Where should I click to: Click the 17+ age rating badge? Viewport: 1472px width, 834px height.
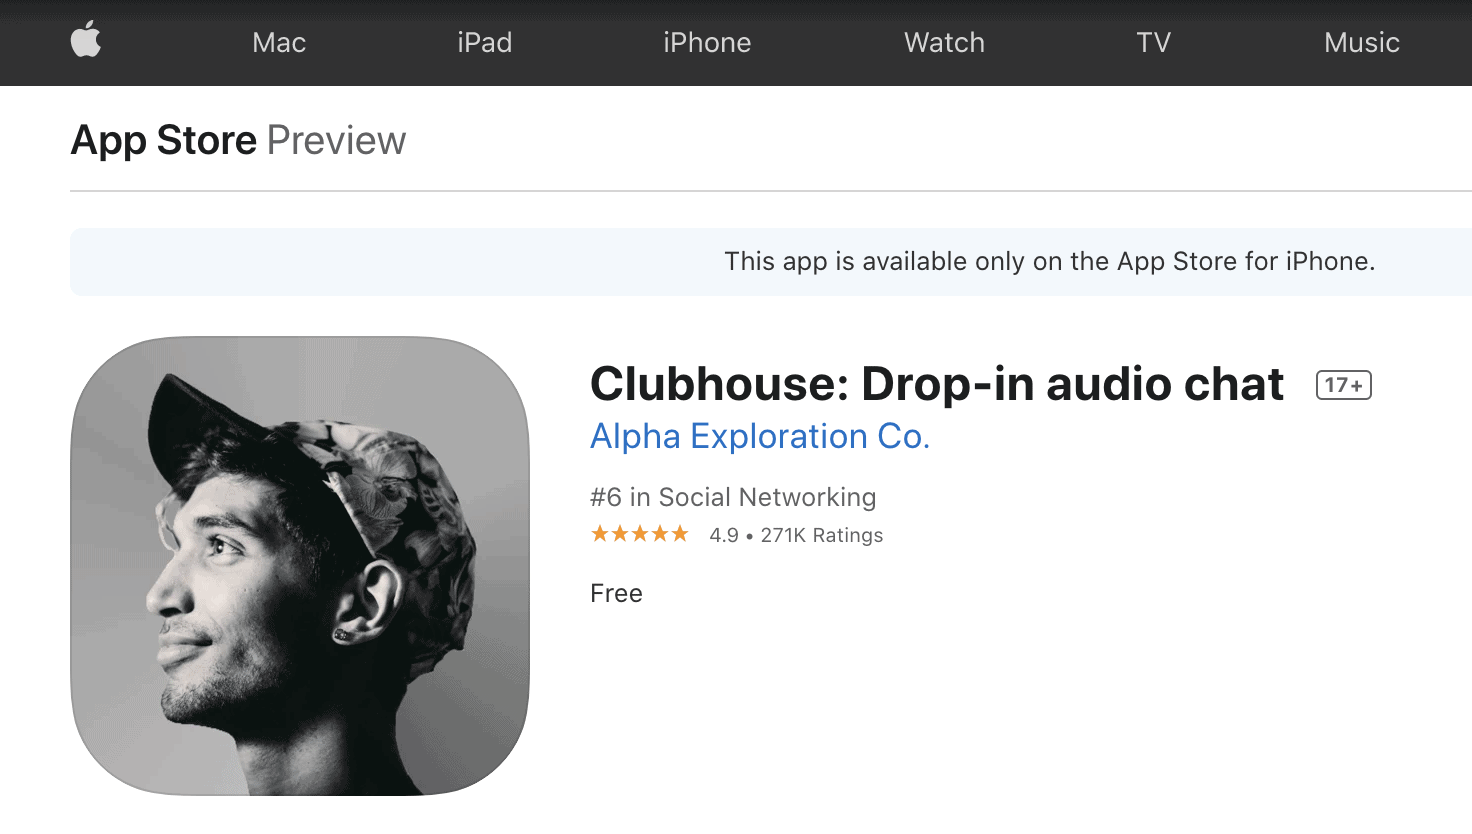tap(1344, 385)
